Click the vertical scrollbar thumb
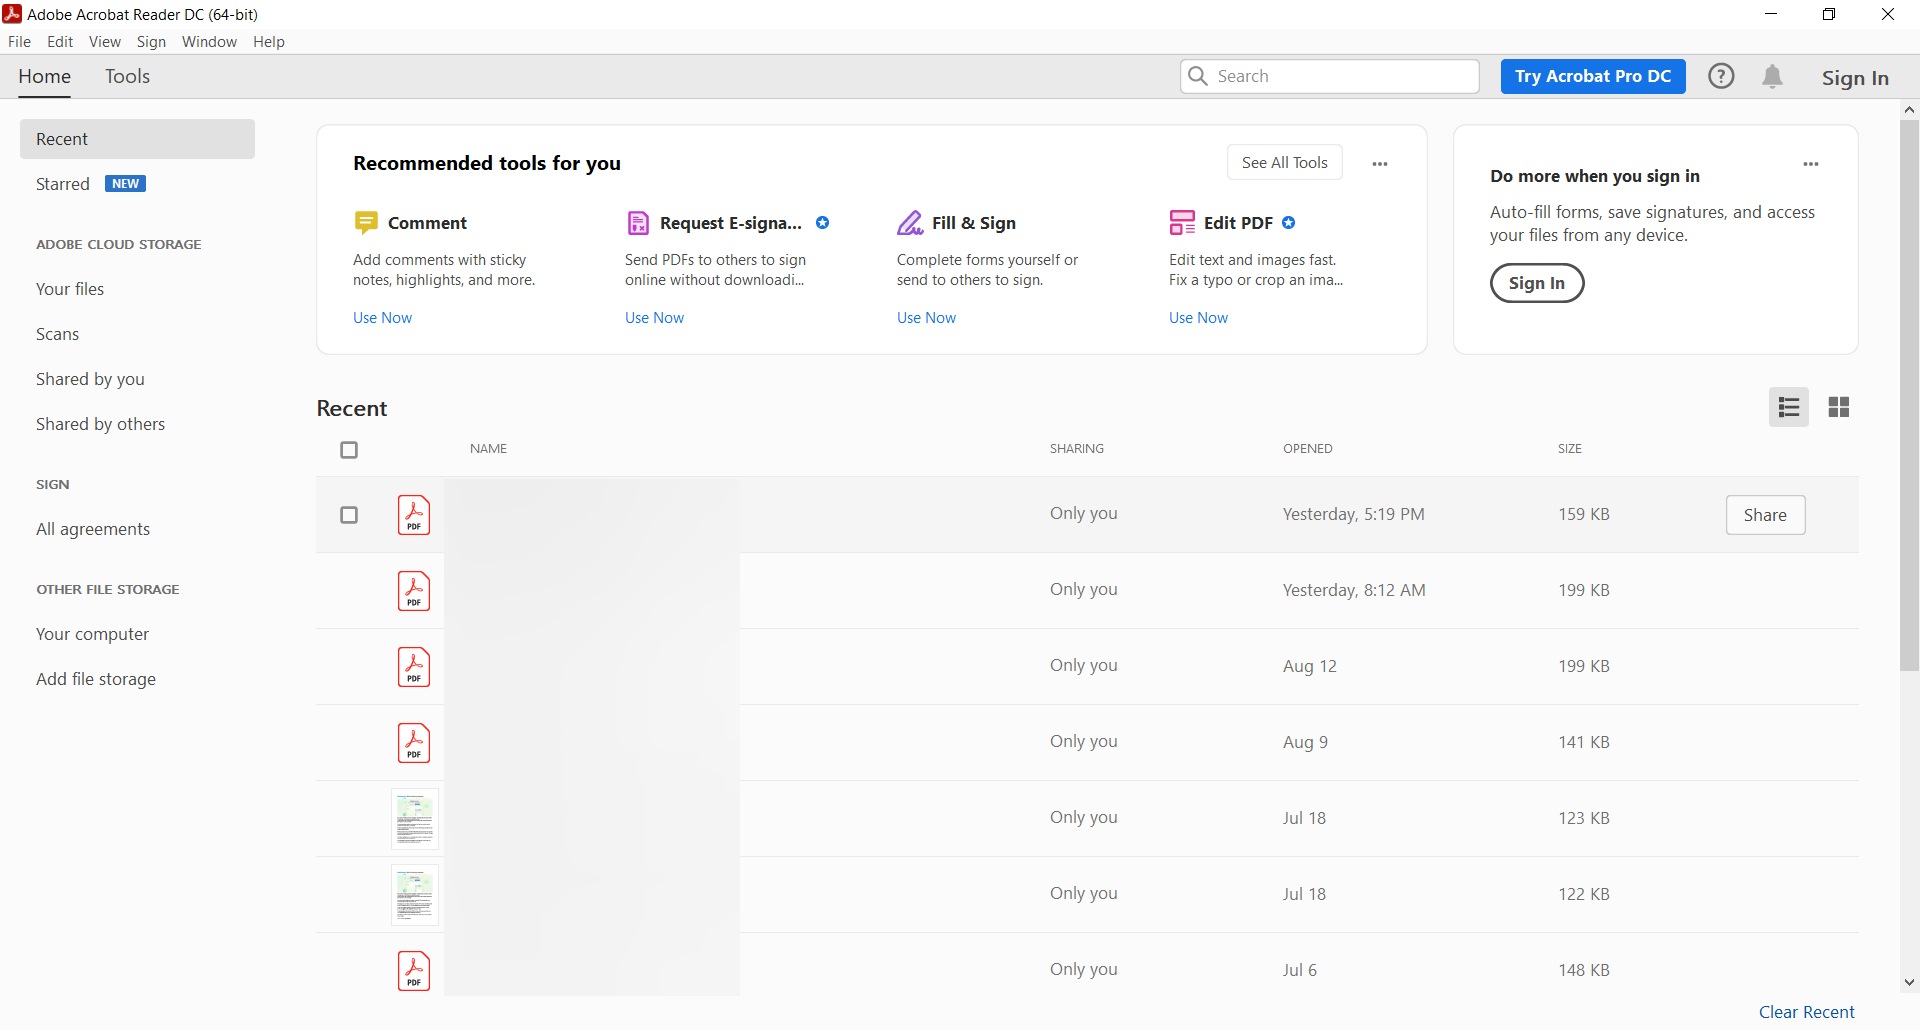Viewport: 1920px width, 1030px height. pos(1909,396)
